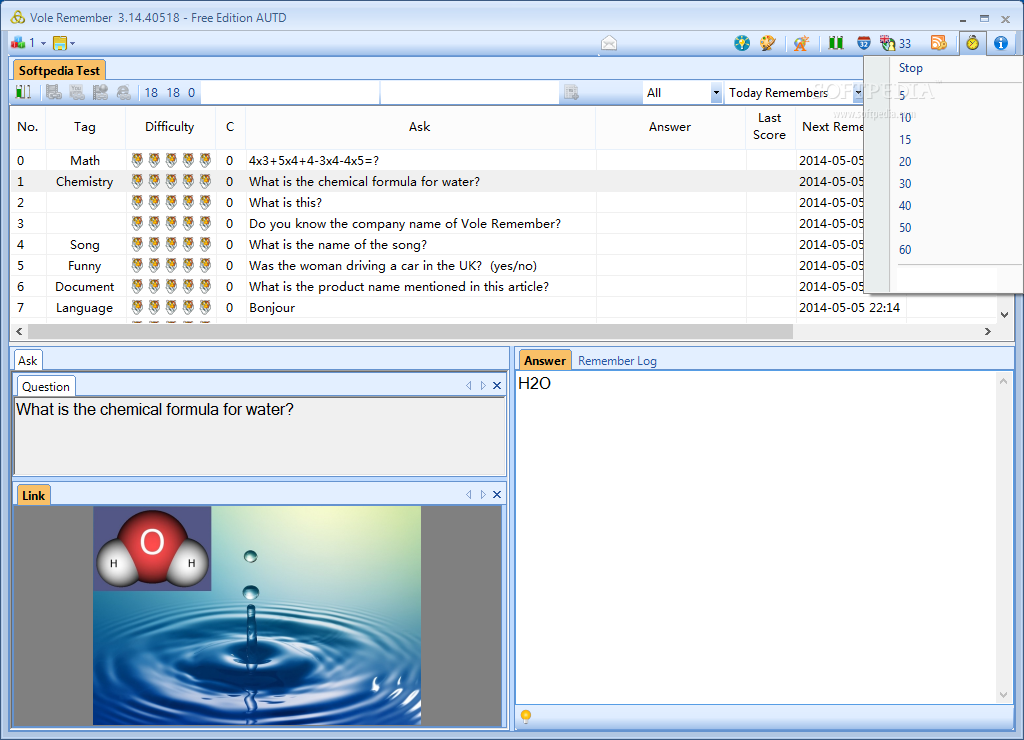Click the green books icon in the top toolbar

[x=836, y=43]
